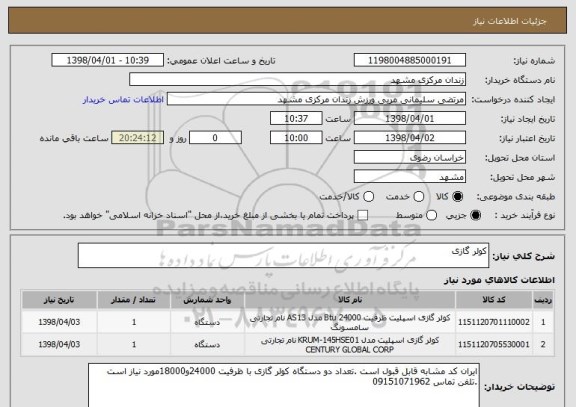Click the CENTURY GLOBAL CORP item name
The width and height of the screenshot is (576, 407).
click(350, 345)
